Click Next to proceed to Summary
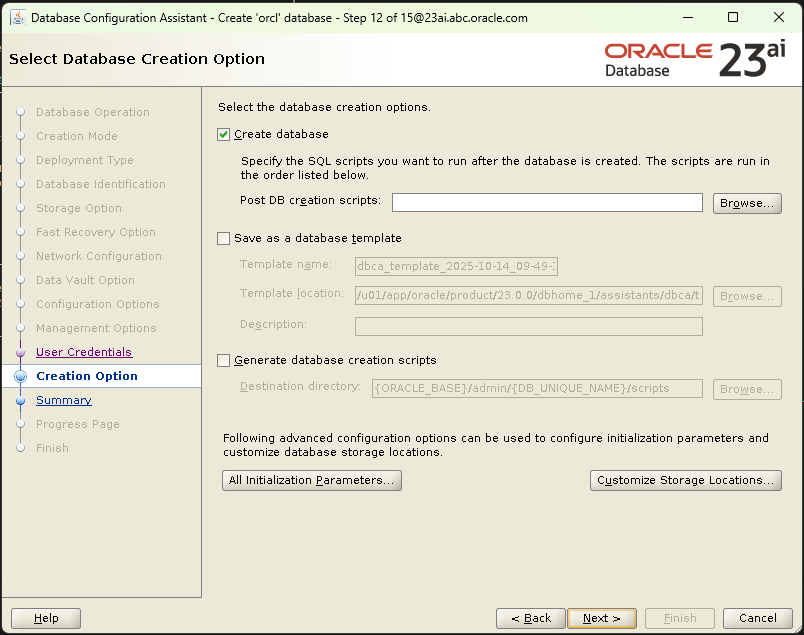Screen dimensions: 804x635 602,618
